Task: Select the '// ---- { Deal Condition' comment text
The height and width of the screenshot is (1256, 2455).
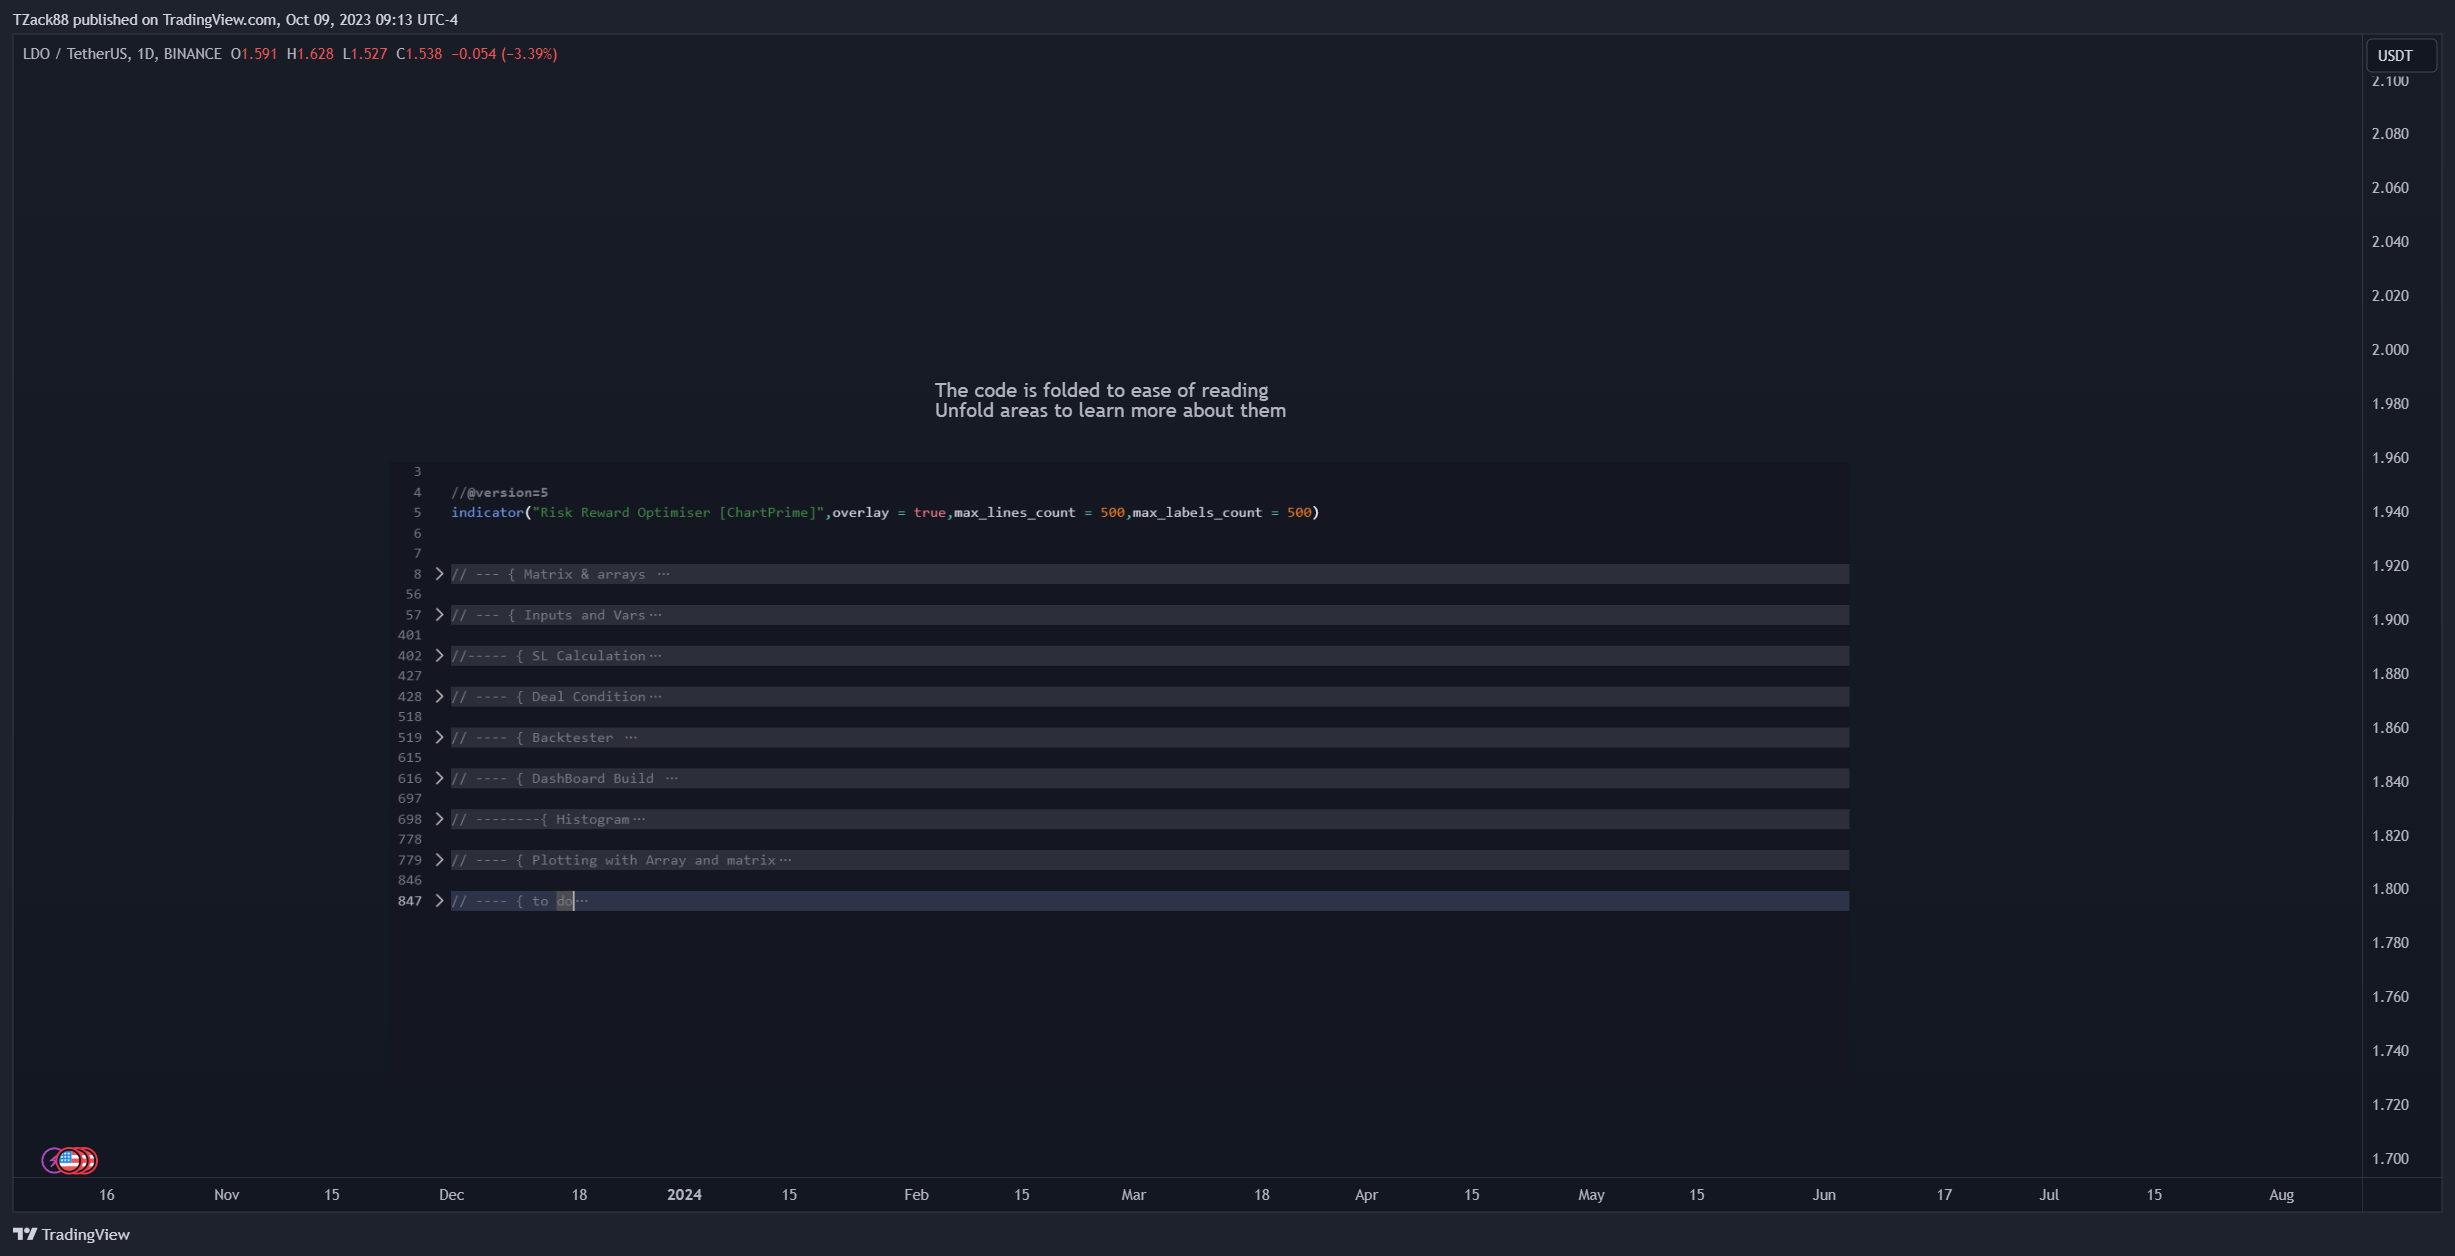Action: [548, 697]
